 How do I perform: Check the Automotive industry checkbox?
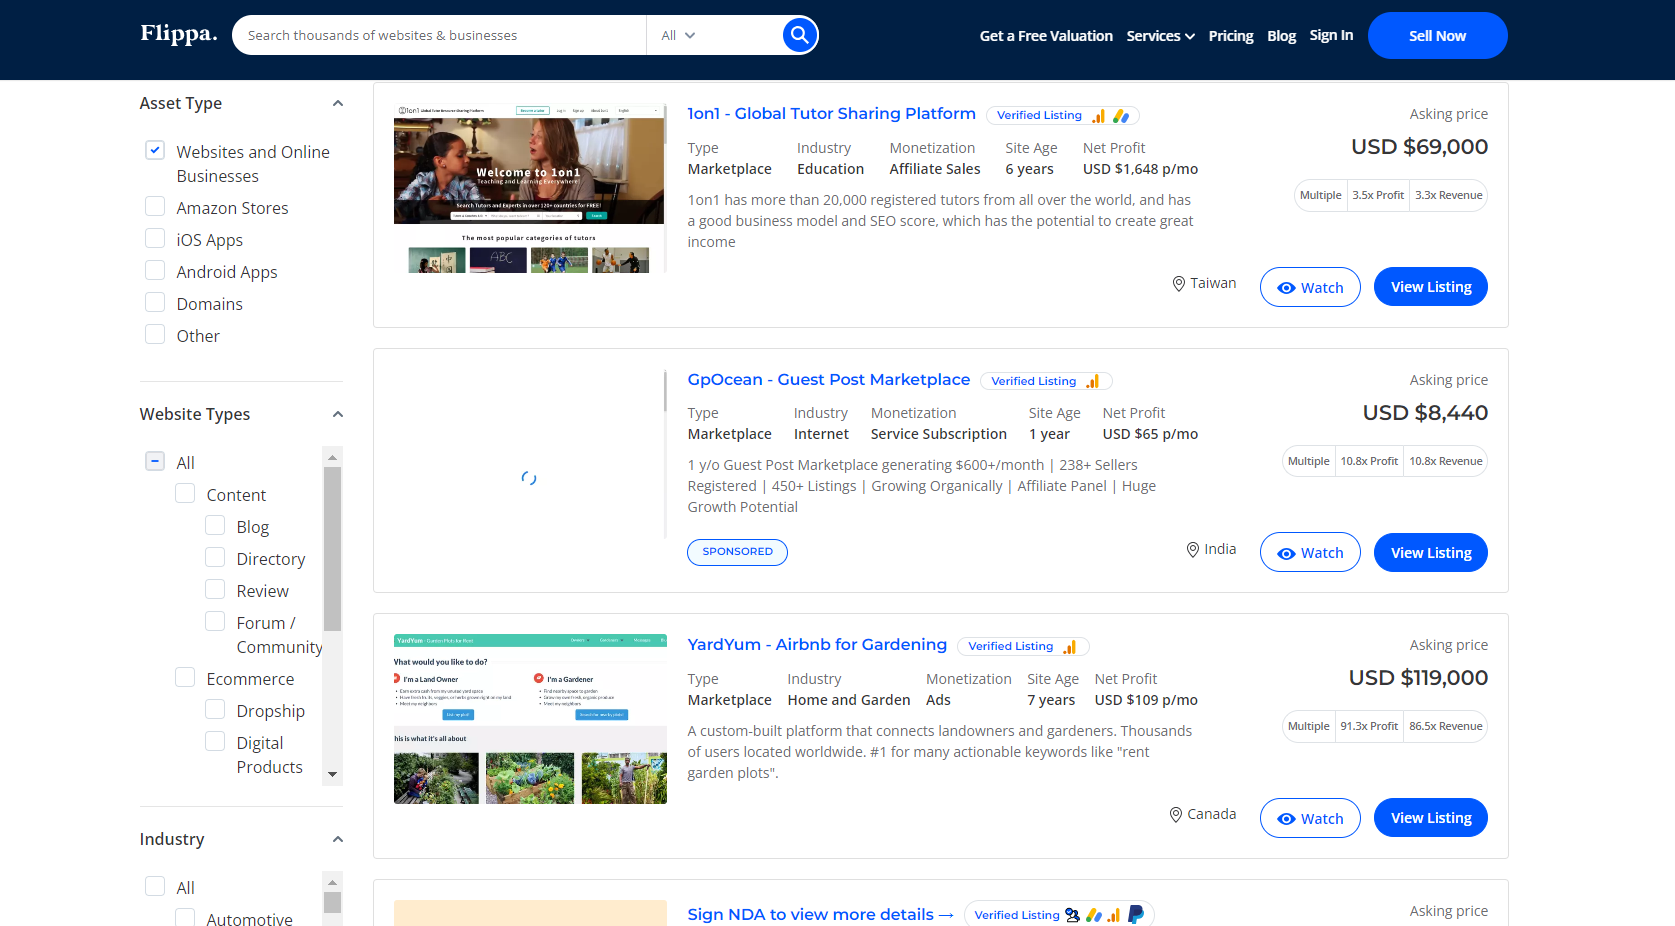coord(185,918)
